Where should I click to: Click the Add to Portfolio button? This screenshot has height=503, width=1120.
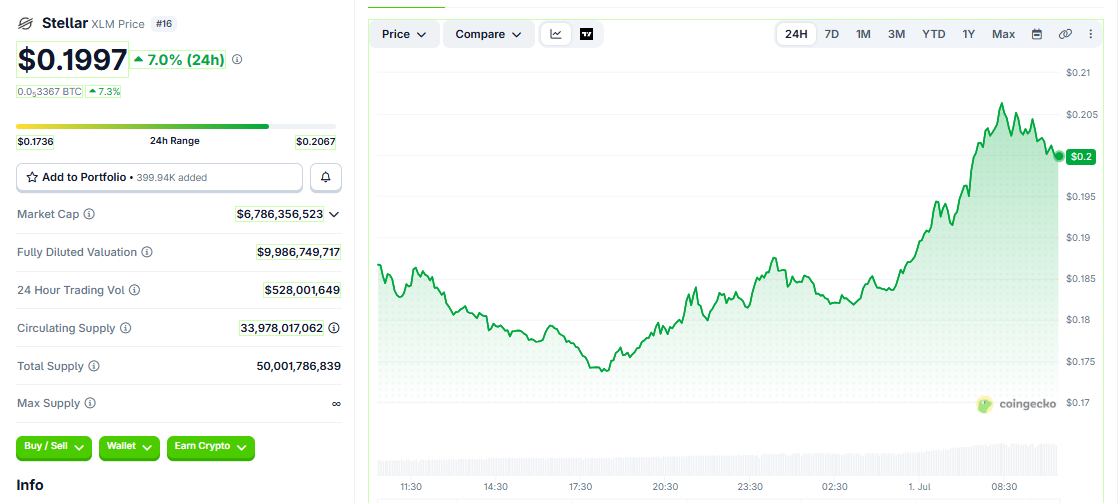(x=159, y=177)
